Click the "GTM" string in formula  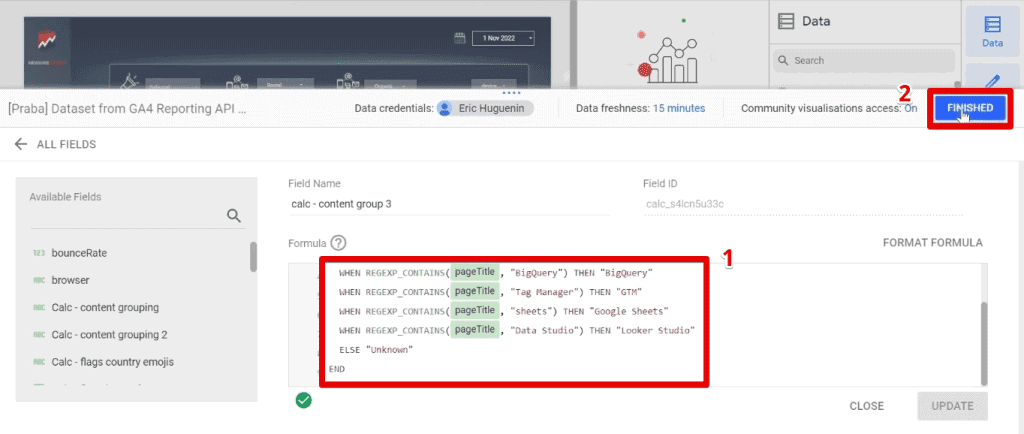point(629,292)
